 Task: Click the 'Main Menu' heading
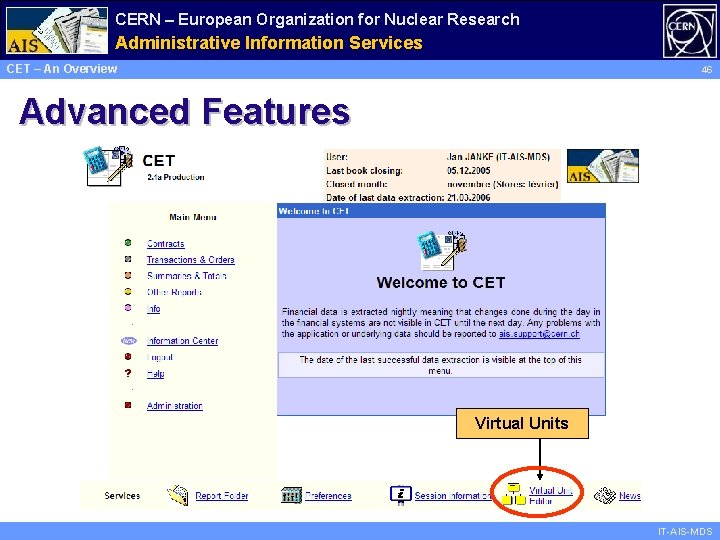tap(192, 217)
